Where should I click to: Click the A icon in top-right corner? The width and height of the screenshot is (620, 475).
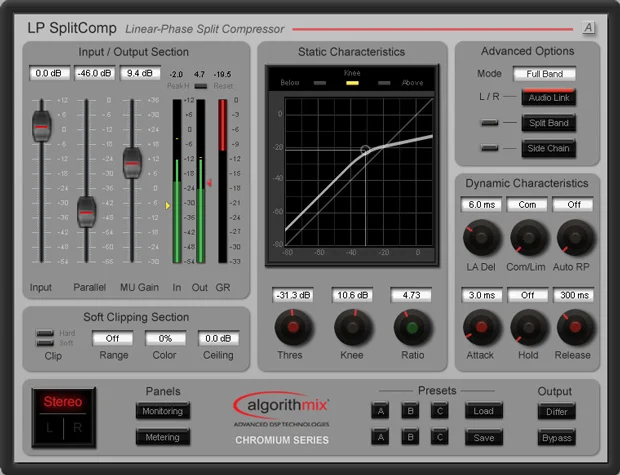tap(588, 28)
